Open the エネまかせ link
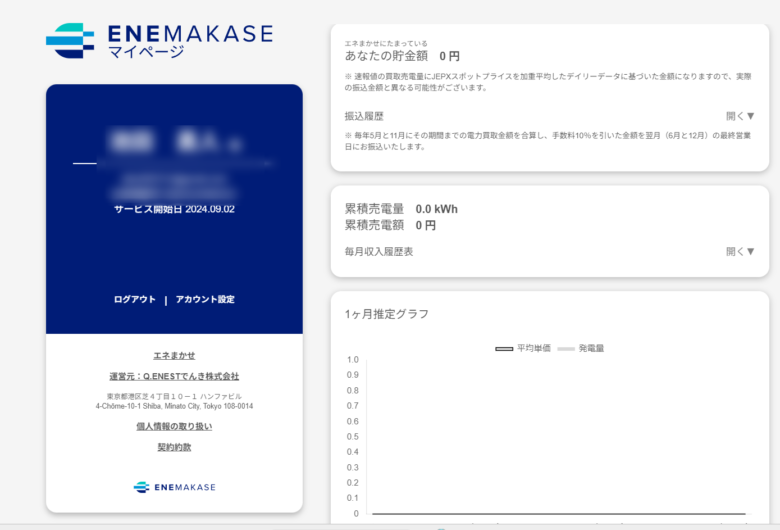The width and height of the screenshot is (780, 530). (x=174, y=355)
